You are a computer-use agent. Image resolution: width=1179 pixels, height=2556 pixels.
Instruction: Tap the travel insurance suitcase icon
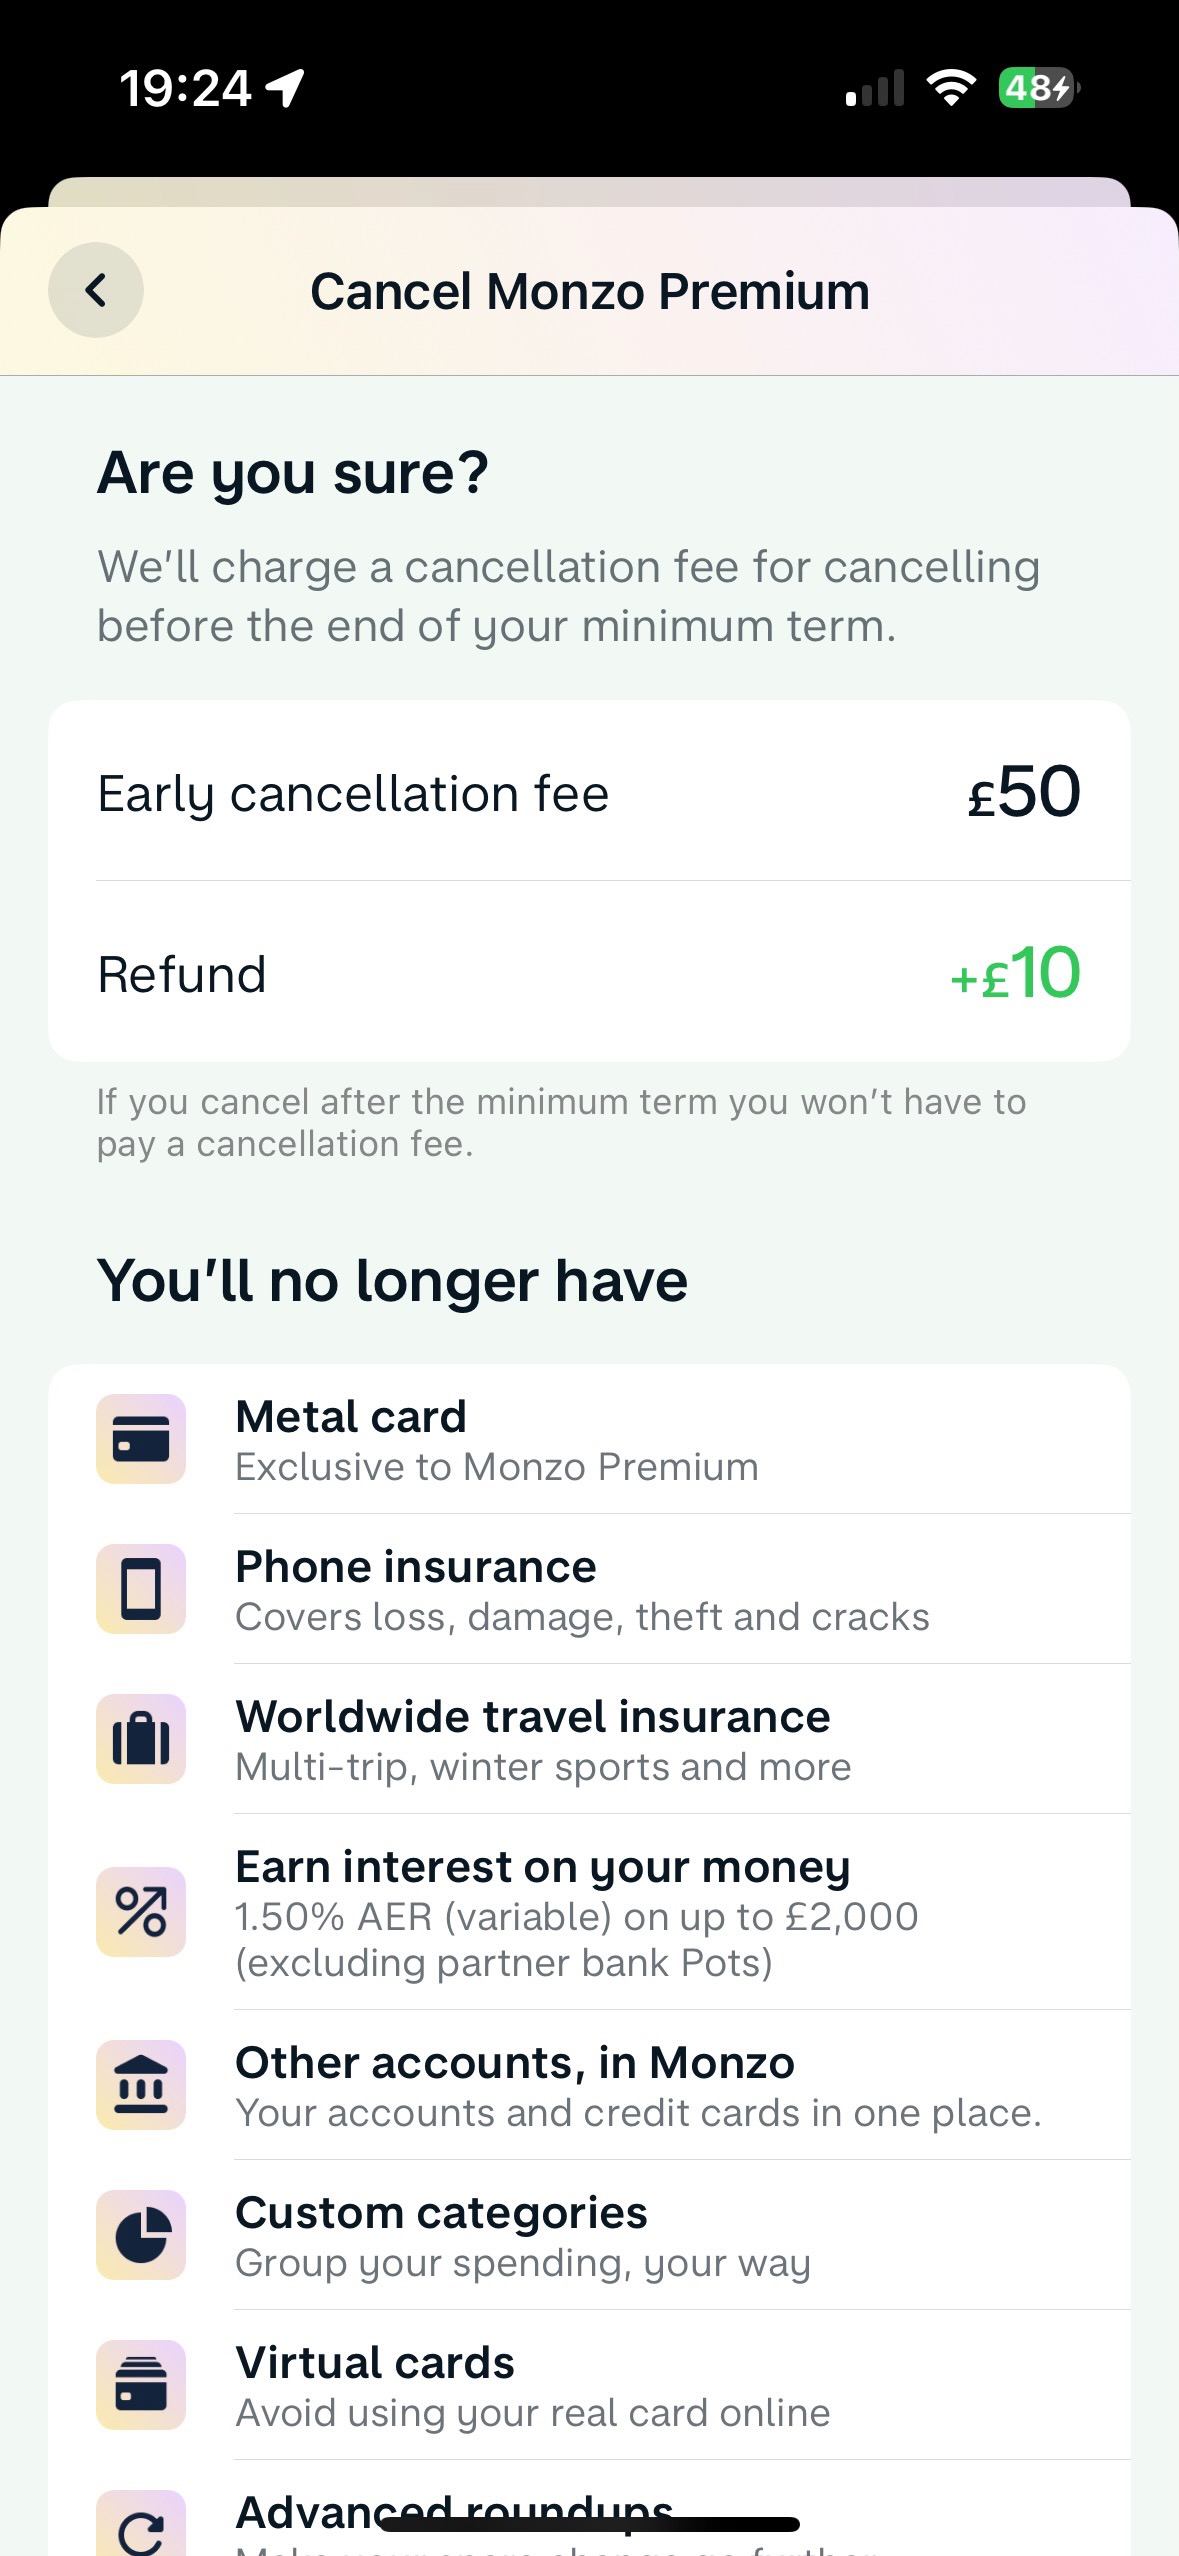[141, 1739]
